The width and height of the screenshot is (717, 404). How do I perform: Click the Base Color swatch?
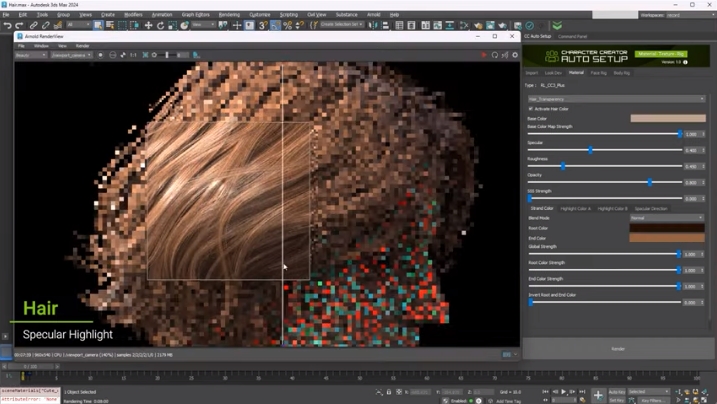667,118
